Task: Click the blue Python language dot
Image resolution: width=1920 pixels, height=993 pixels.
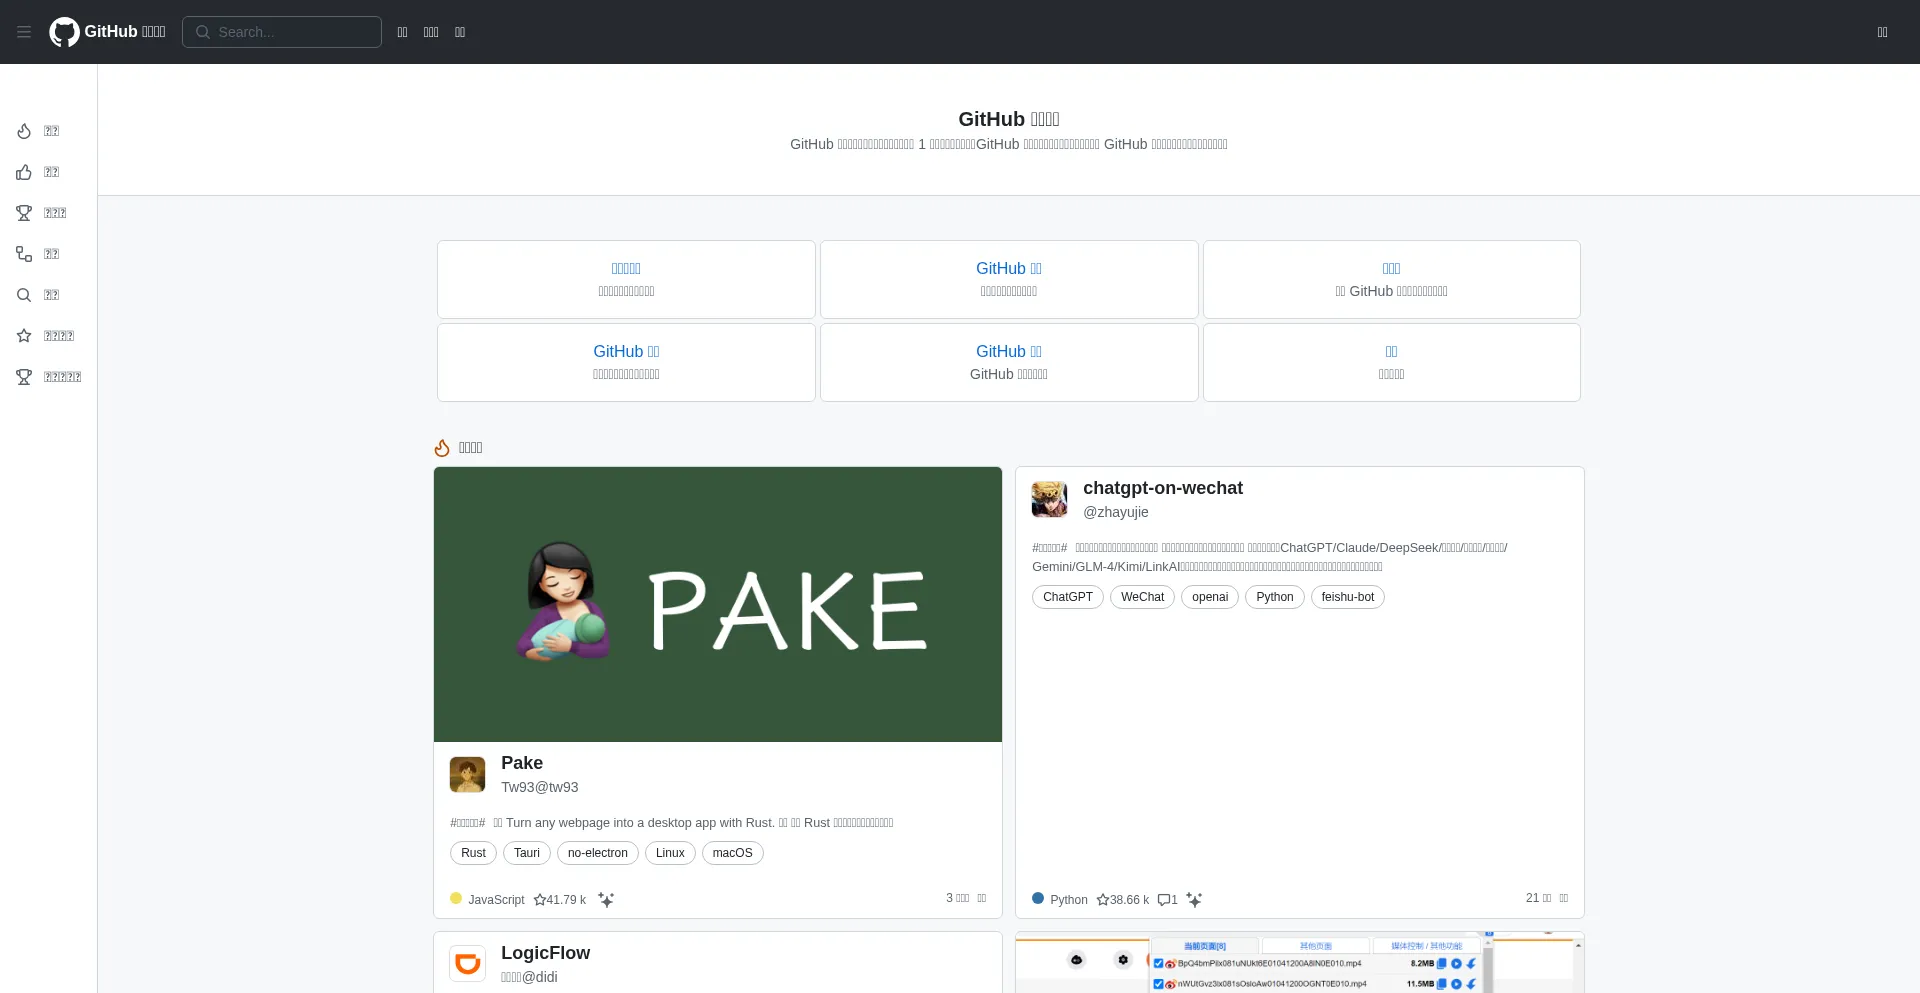Action: click(1038, 898)
